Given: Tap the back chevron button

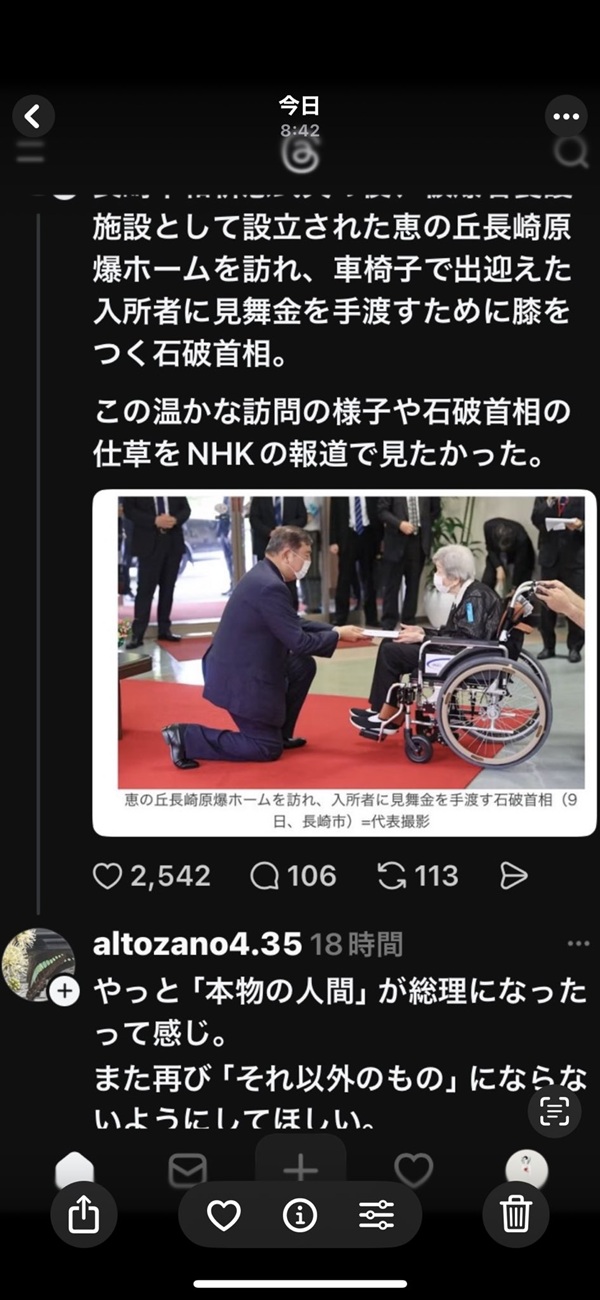Looking at the screenshot, I should 33,117.
